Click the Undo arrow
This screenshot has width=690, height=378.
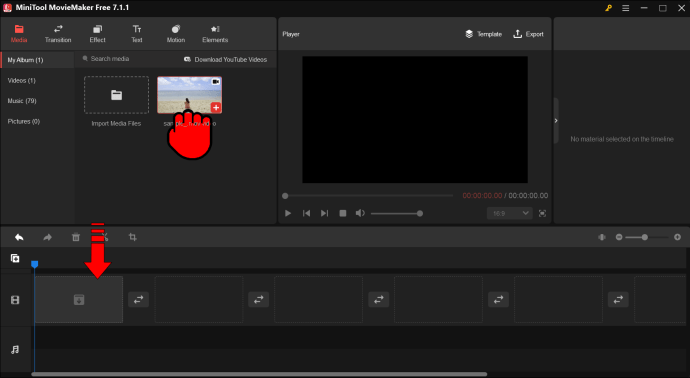[19, 237]
